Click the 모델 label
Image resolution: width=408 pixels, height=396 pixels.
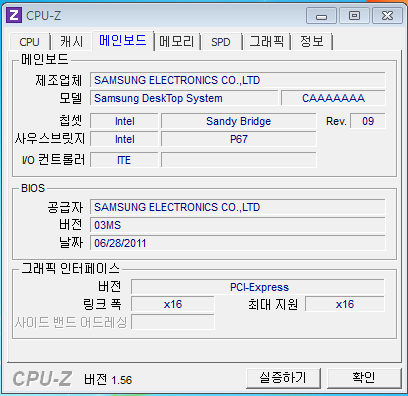click(x=70, y=98)
